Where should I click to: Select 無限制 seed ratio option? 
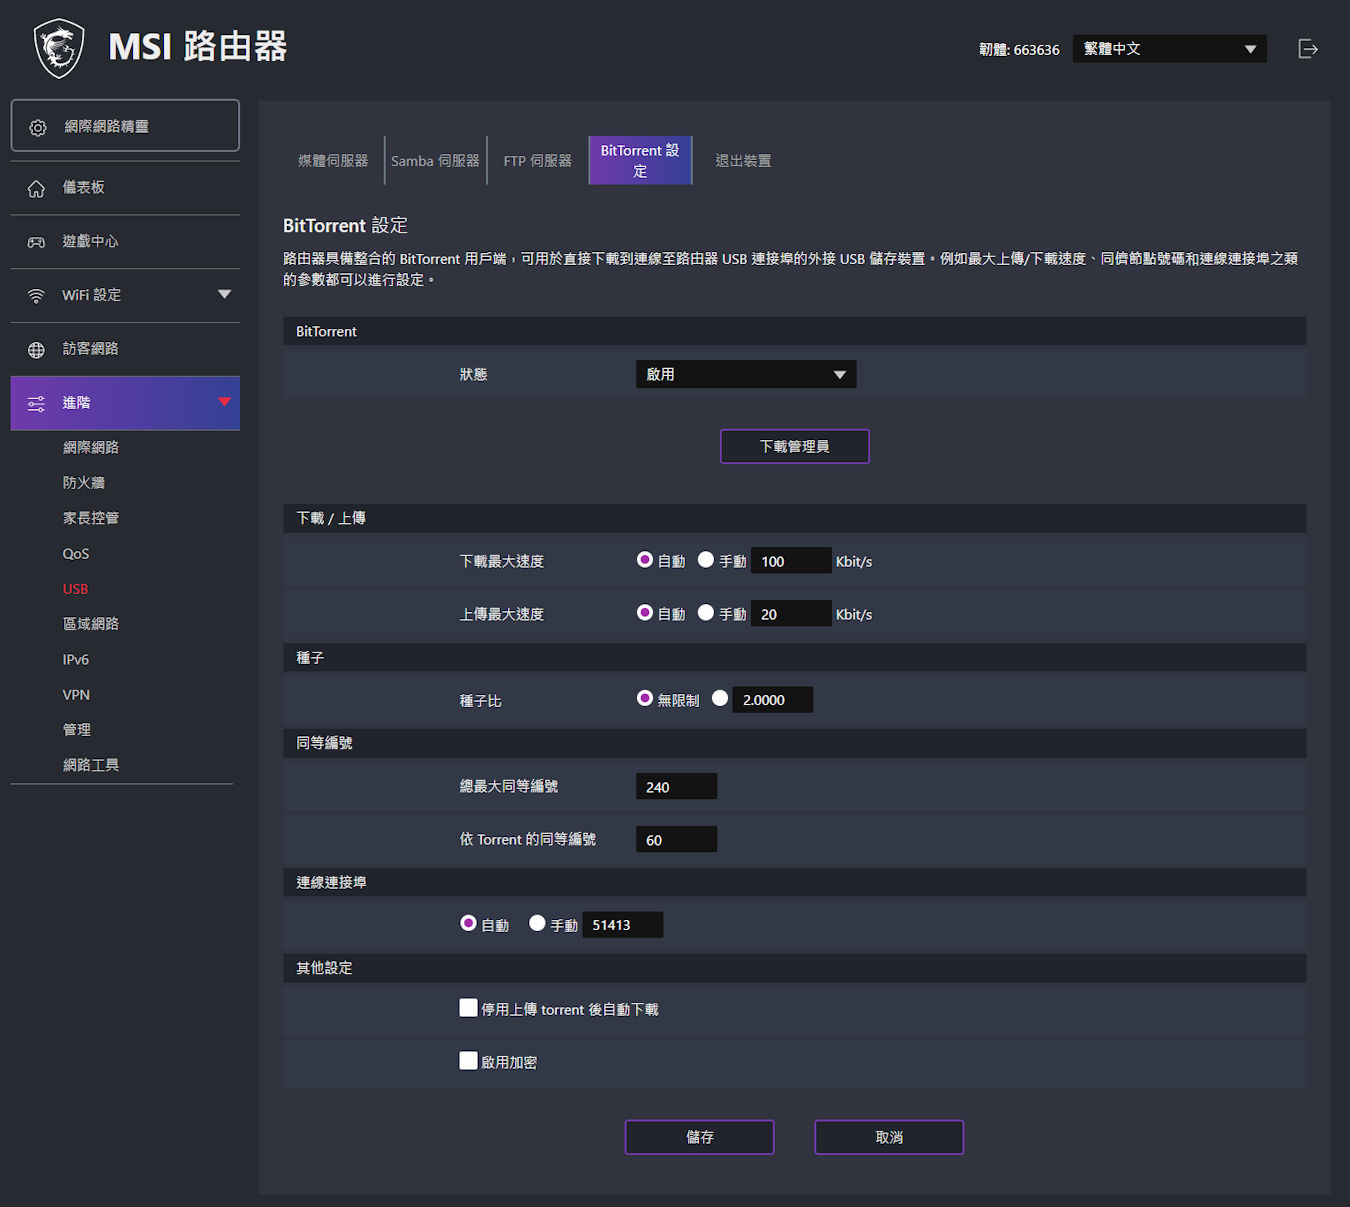click(645, 699)
